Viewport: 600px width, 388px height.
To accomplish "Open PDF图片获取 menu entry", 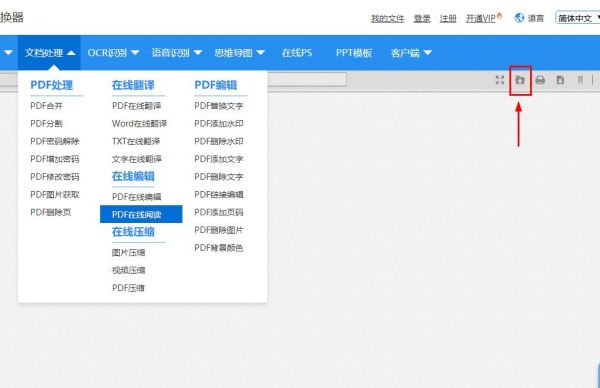I will [55, 194].
